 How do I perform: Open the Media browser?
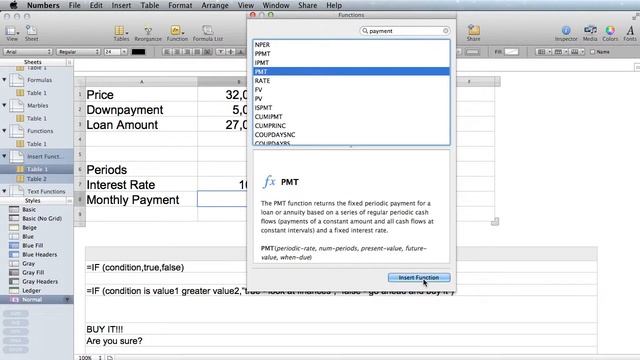pos(590,33)
